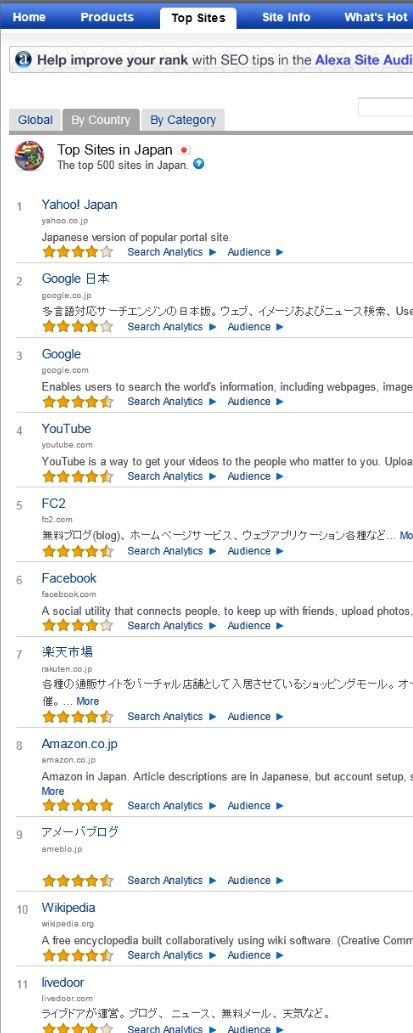Image resolution: width=413 pixels, height=1033 pixels.
Task: Click the Alexa Site Audit link
Action: 364,59
